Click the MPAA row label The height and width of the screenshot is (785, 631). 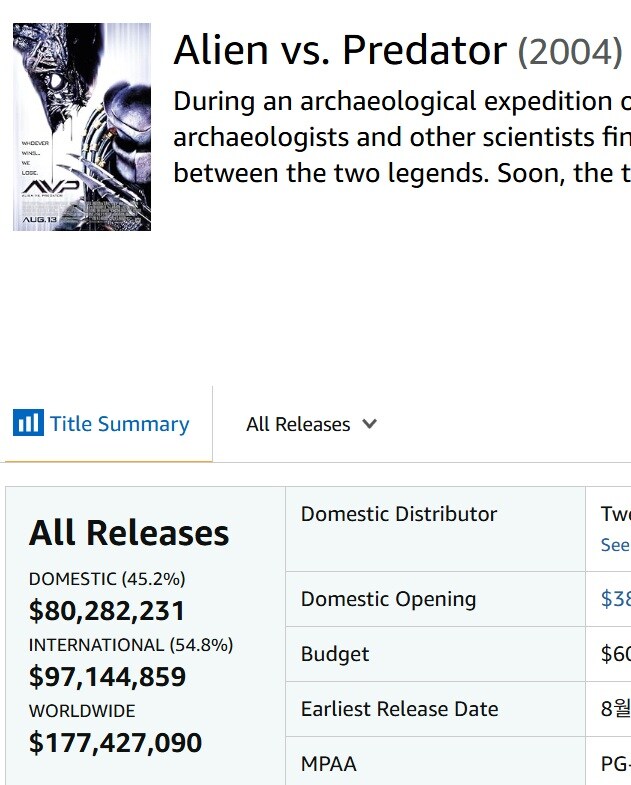coord(328,764)
